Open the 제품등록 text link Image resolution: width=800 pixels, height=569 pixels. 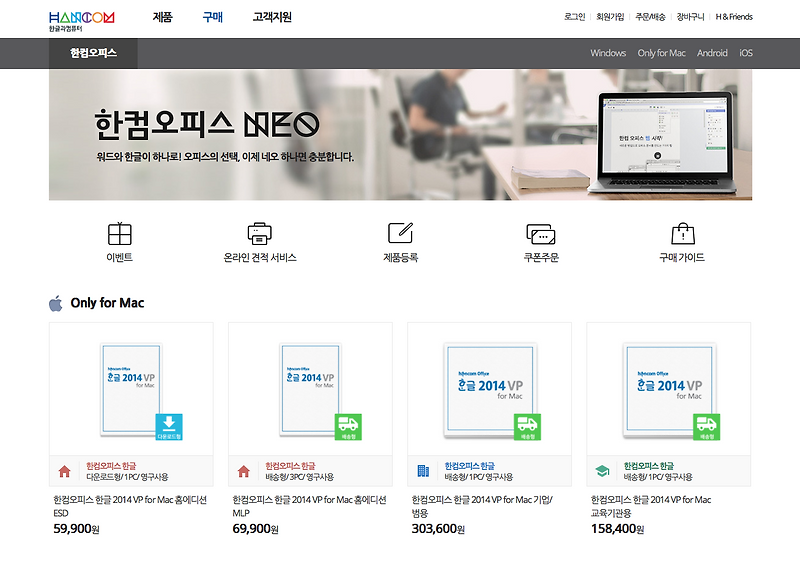point(401,258)
